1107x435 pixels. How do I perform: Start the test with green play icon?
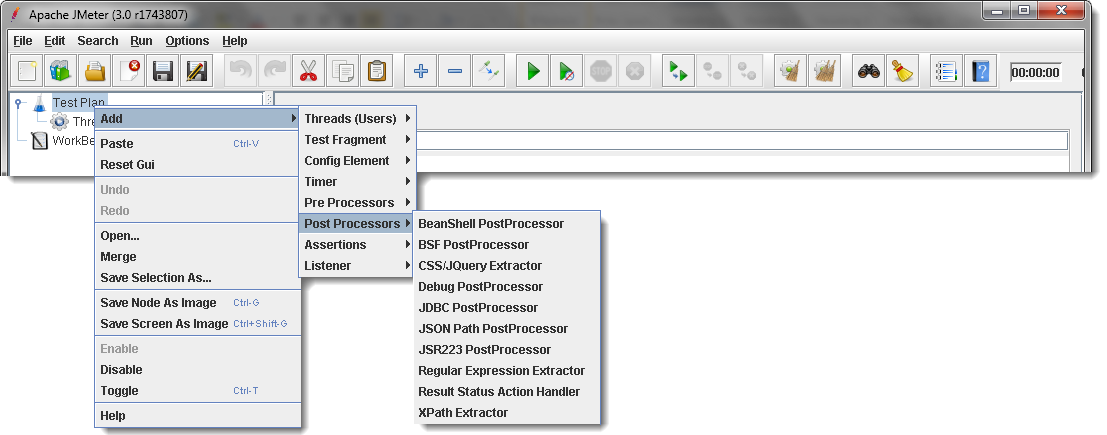coord(533,71)
